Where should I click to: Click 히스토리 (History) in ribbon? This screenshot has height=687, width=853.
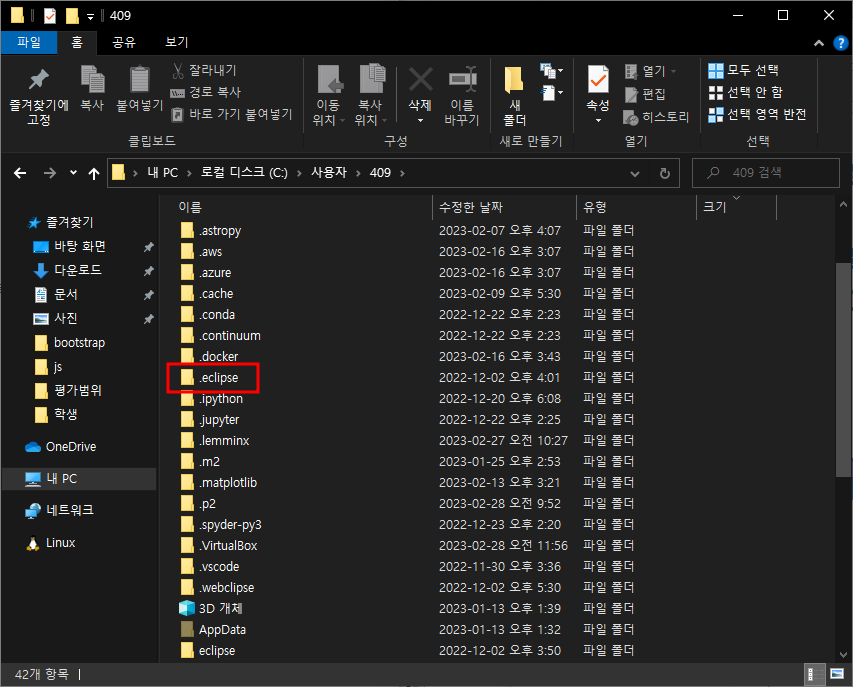click(x=657, y=117)
